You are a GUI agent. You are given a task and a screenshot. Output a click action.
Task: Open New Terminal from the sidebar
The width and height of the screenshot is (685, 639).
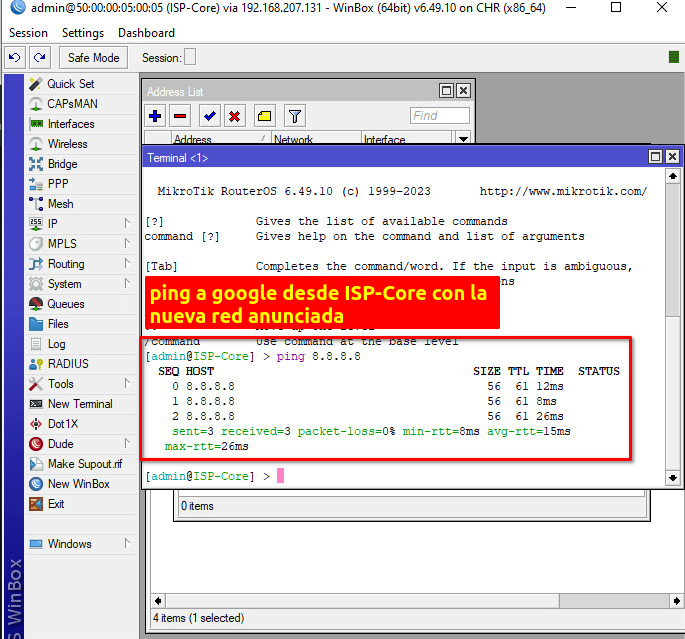click(79, 404)
